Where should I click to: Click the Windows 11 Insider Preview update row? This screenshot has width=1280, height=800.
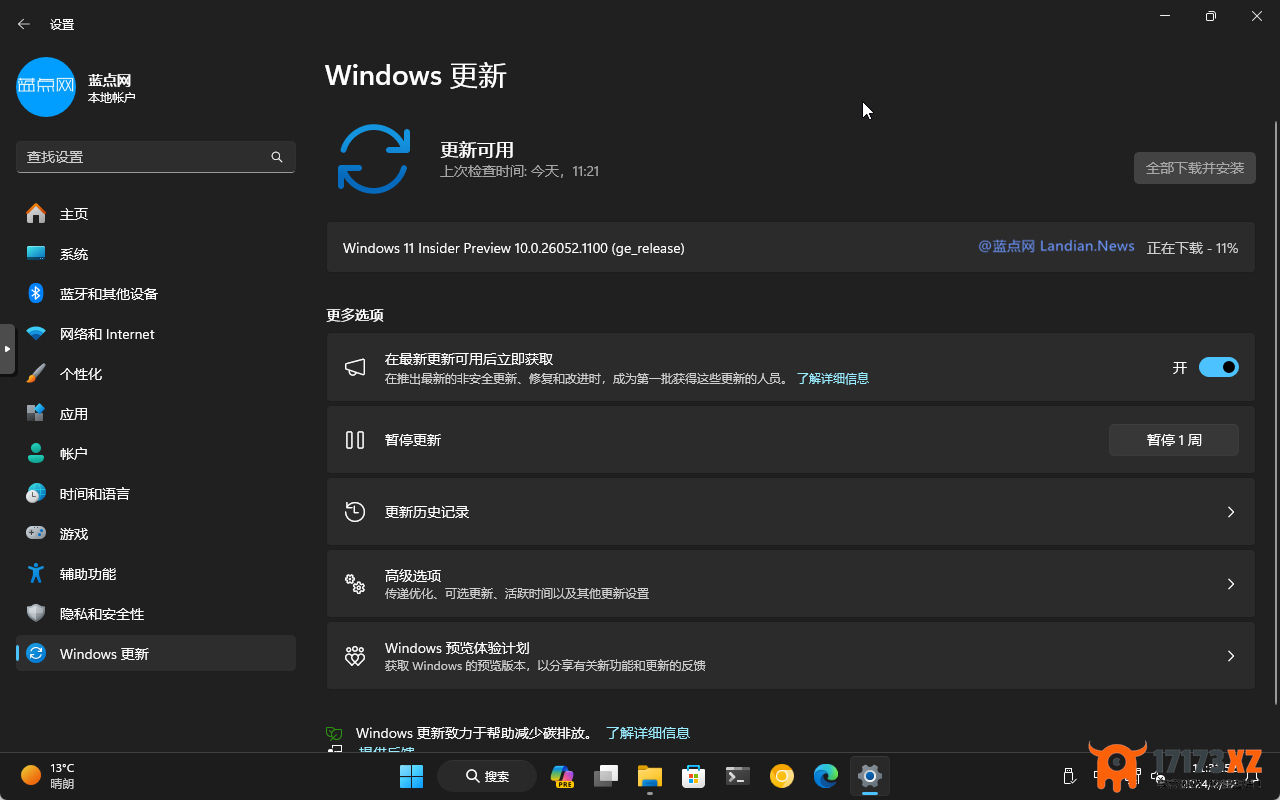point(790,247)
